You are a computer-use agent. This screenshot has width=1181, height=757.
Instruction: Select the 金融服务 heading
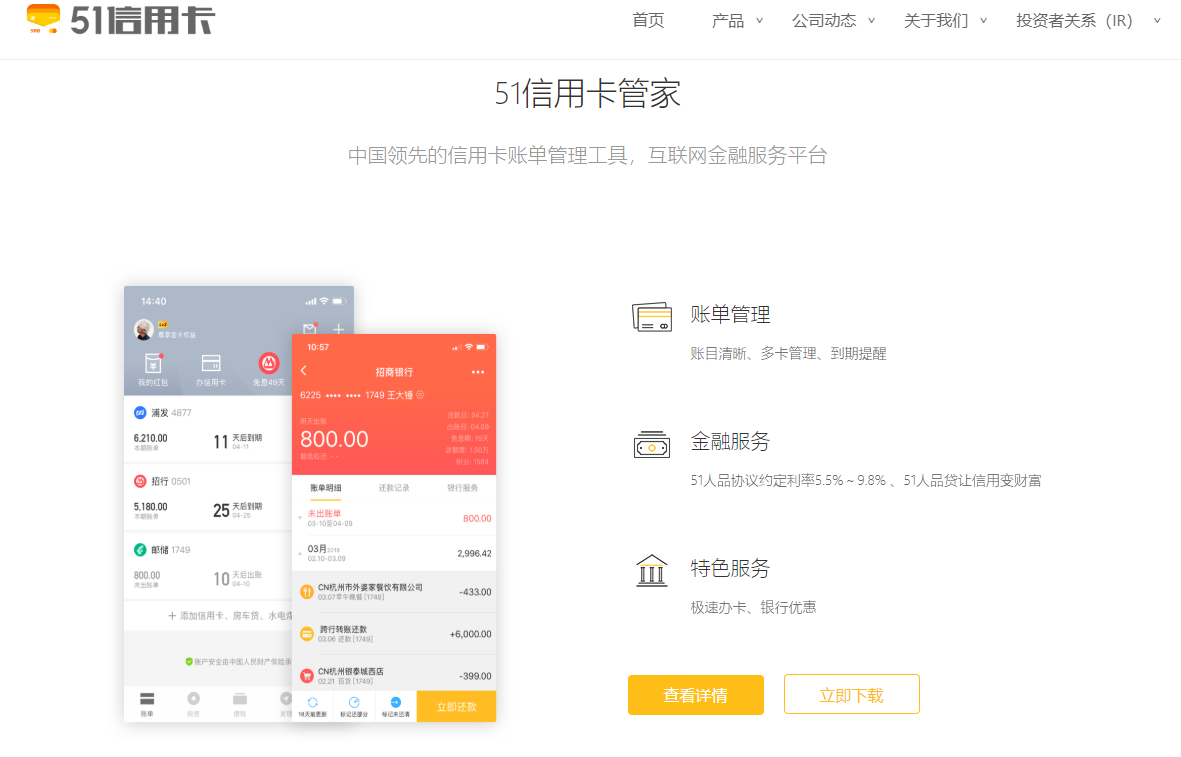731,441
